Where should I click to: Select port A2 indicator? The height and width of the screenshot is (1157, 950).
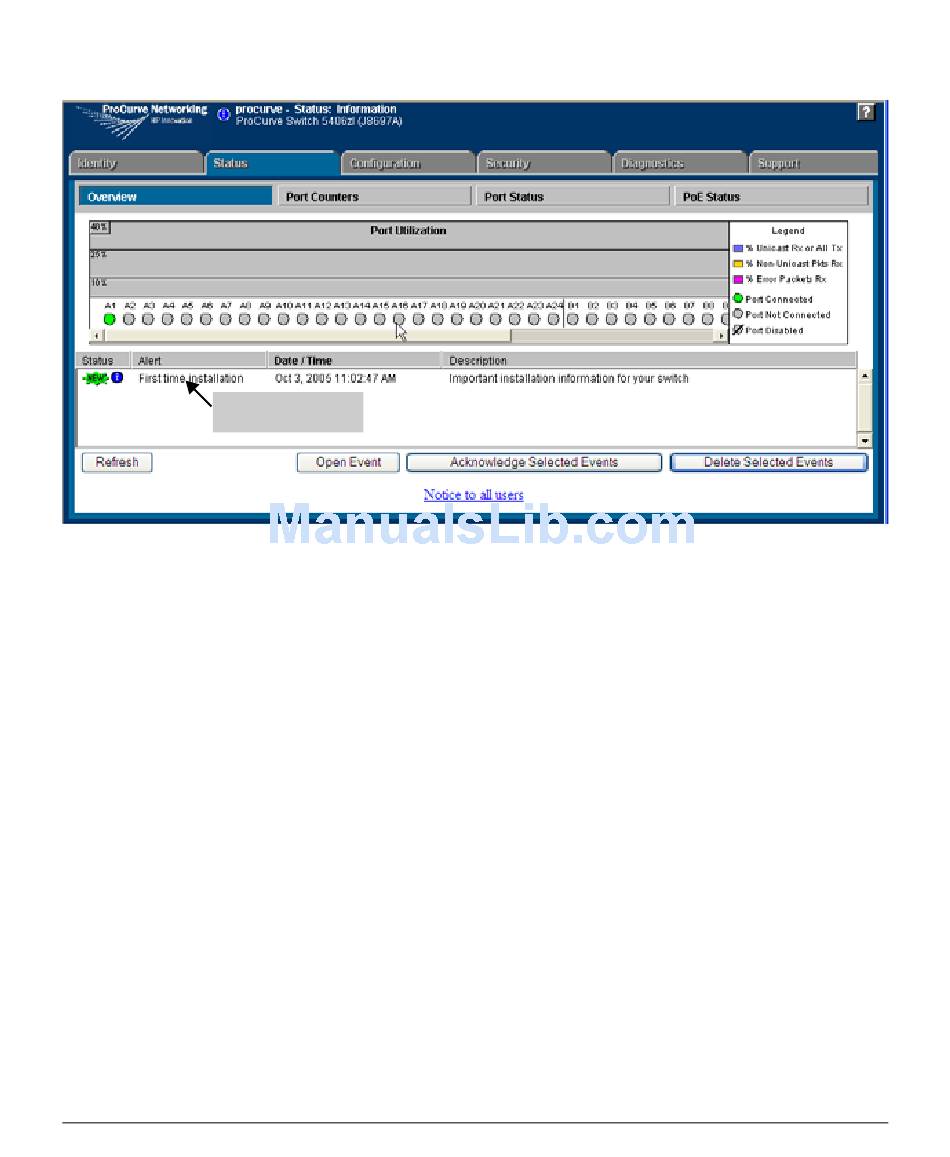[x=128, y=319]
